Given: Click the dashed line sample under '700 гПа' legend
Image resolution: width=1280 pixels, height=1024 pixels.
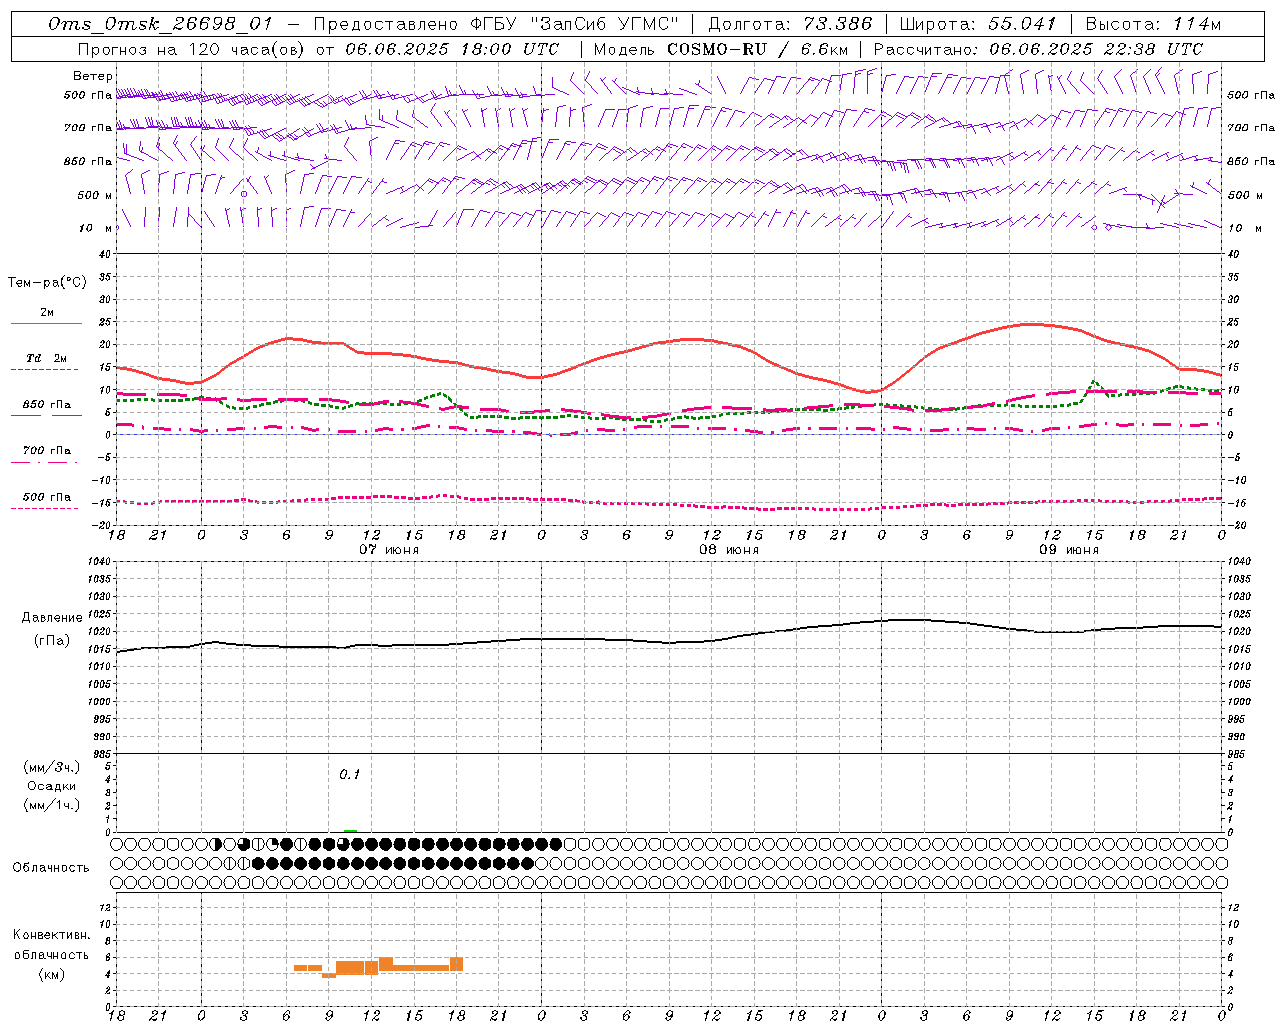Looking at the screenshot, I should pyautogui.click(x=46, y=462).
